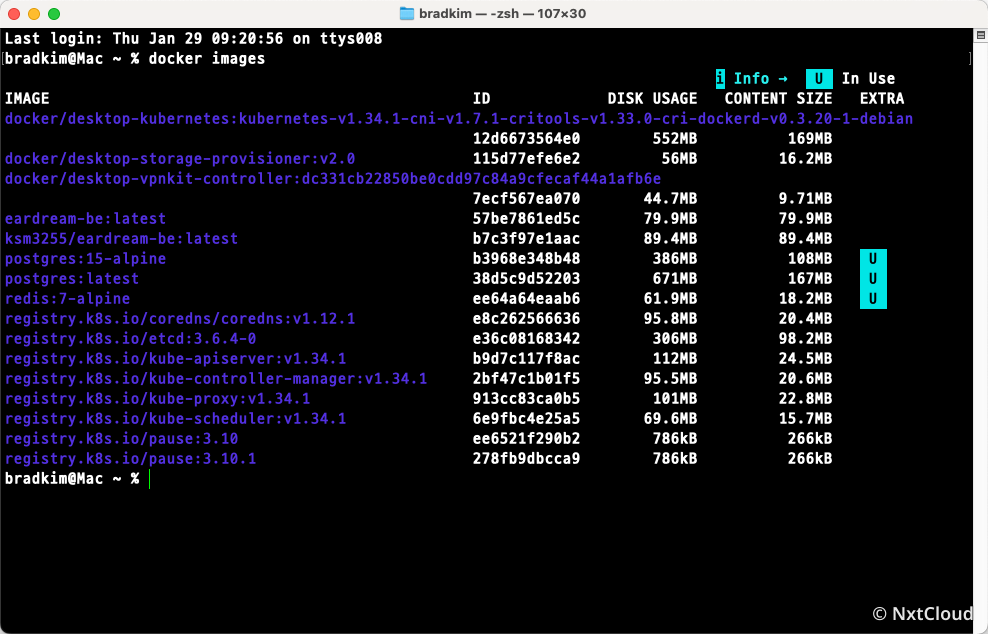Click registry.k8s.io/coredns/coredns:v1.12.1 image name
Screen dimensions: 988x634
(x=180, y=318)
